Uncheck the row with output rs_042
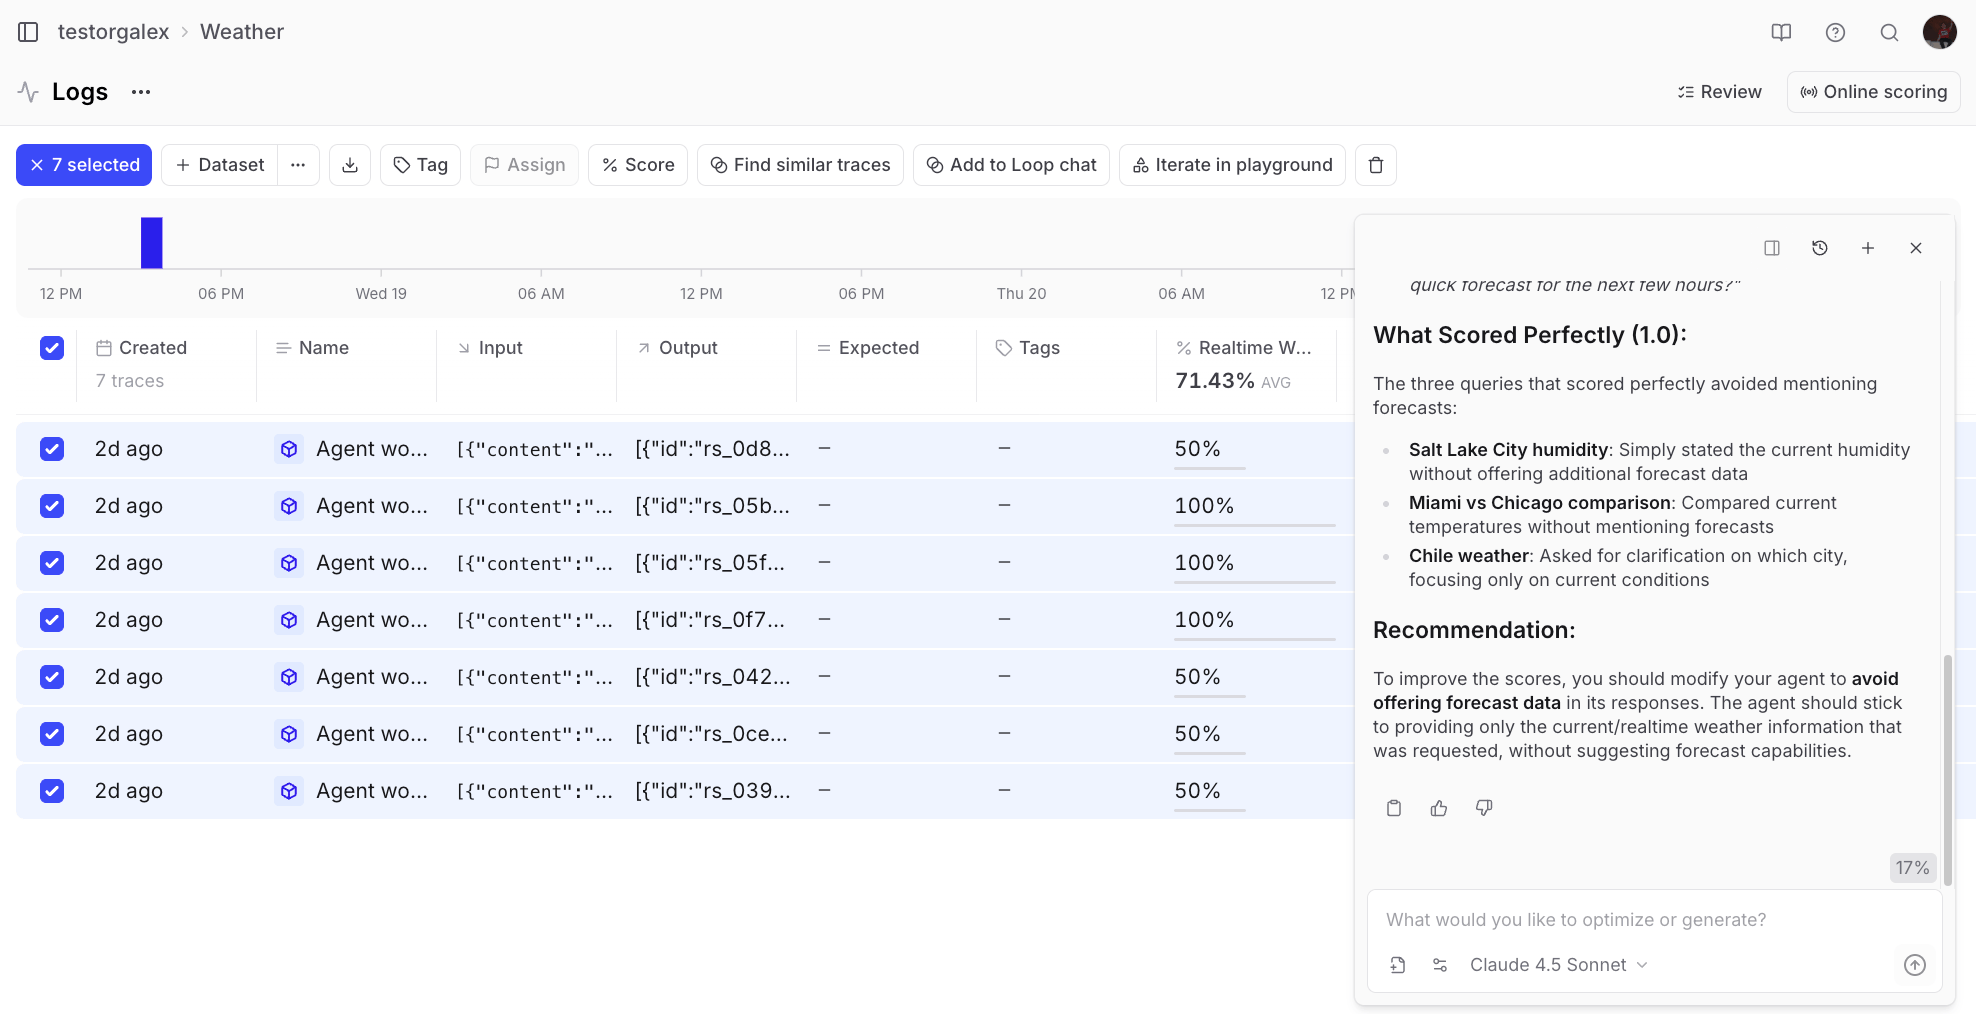 (x=52, y=677)
